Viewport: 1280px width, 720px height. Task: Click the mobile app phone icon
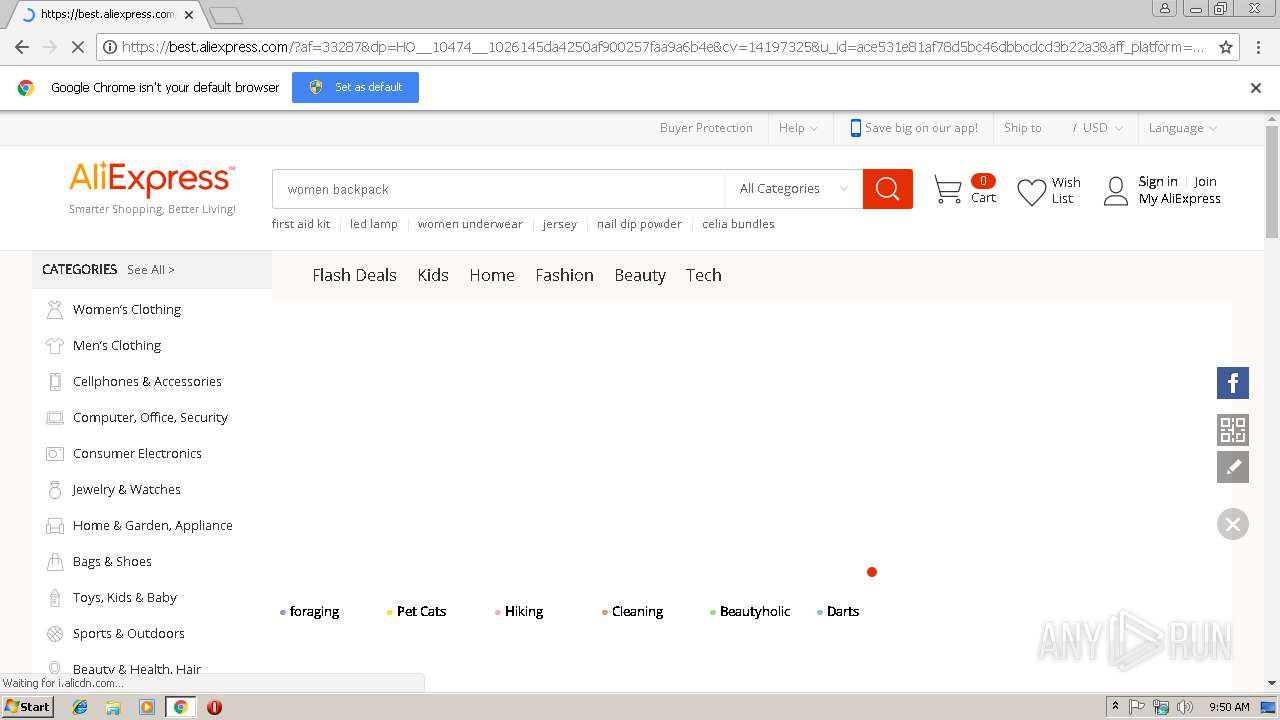855,128
